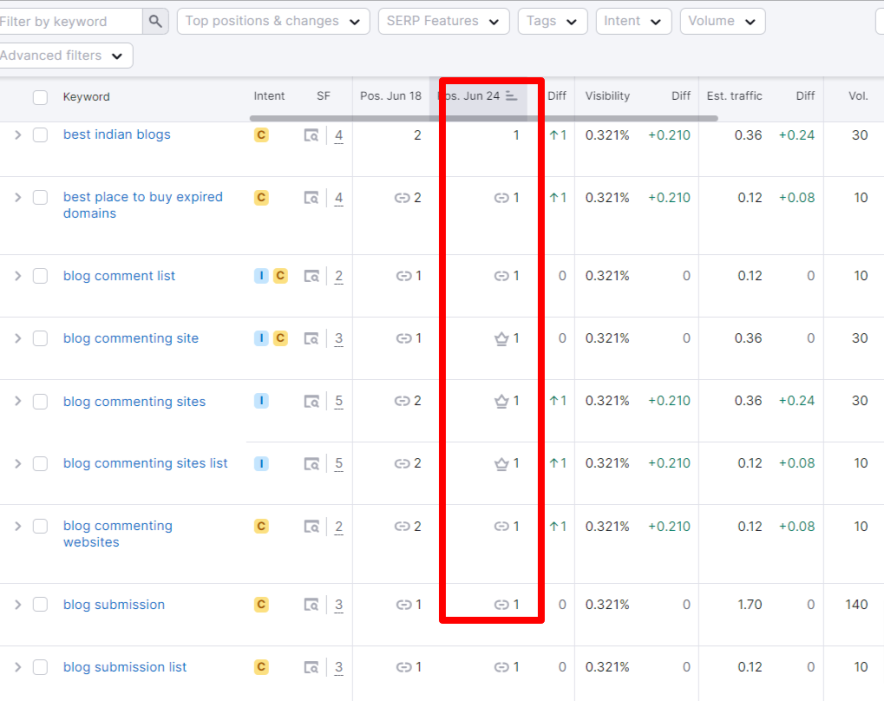The width and height of the screenshot is (884, 701).
Task: Toggle the select-all checkbox in header
Action: point(40,97)
